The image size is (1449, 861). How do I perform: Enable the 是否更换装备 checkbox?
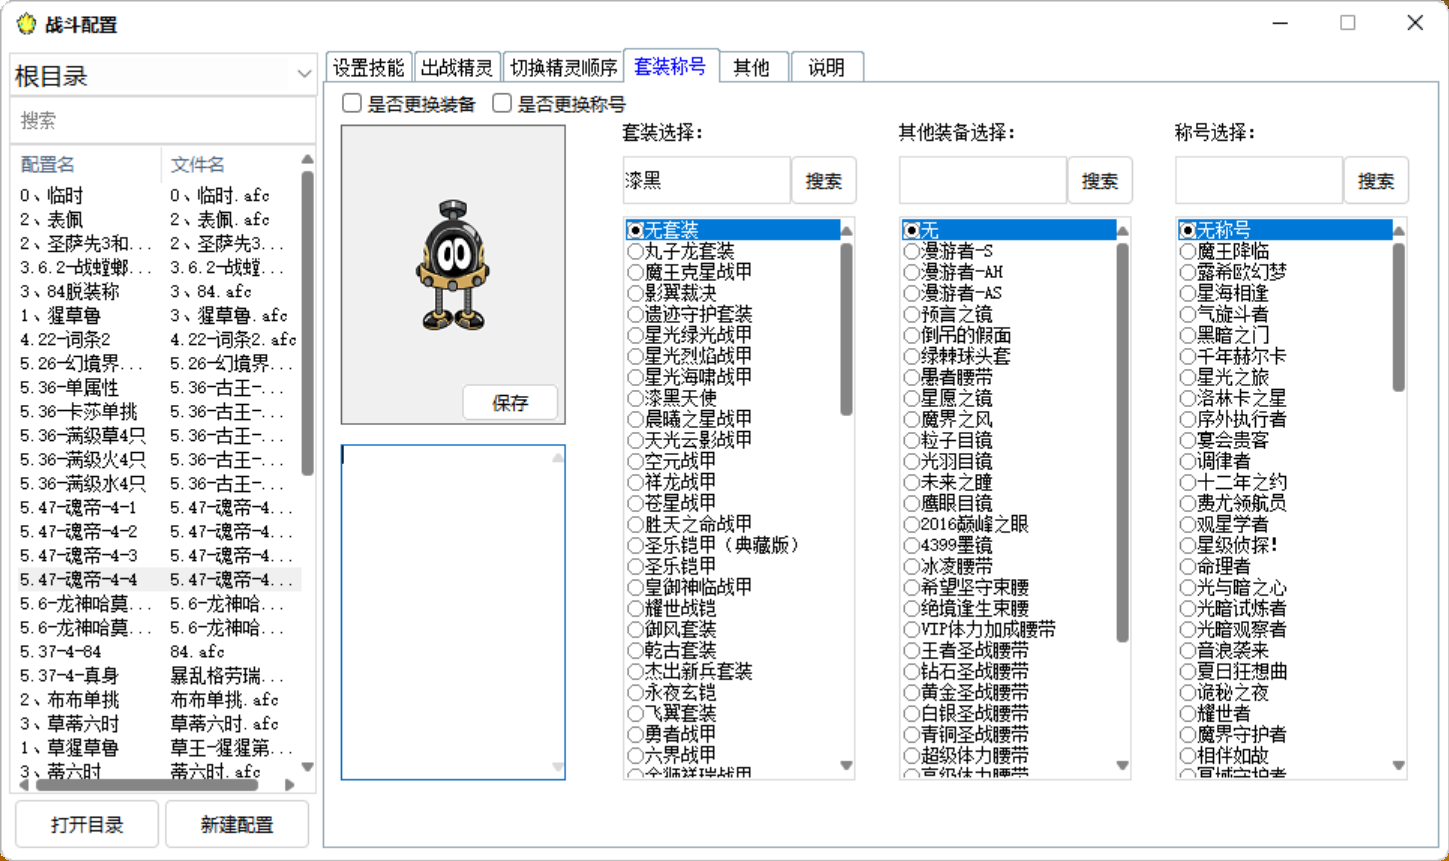[x=351, y=103]
